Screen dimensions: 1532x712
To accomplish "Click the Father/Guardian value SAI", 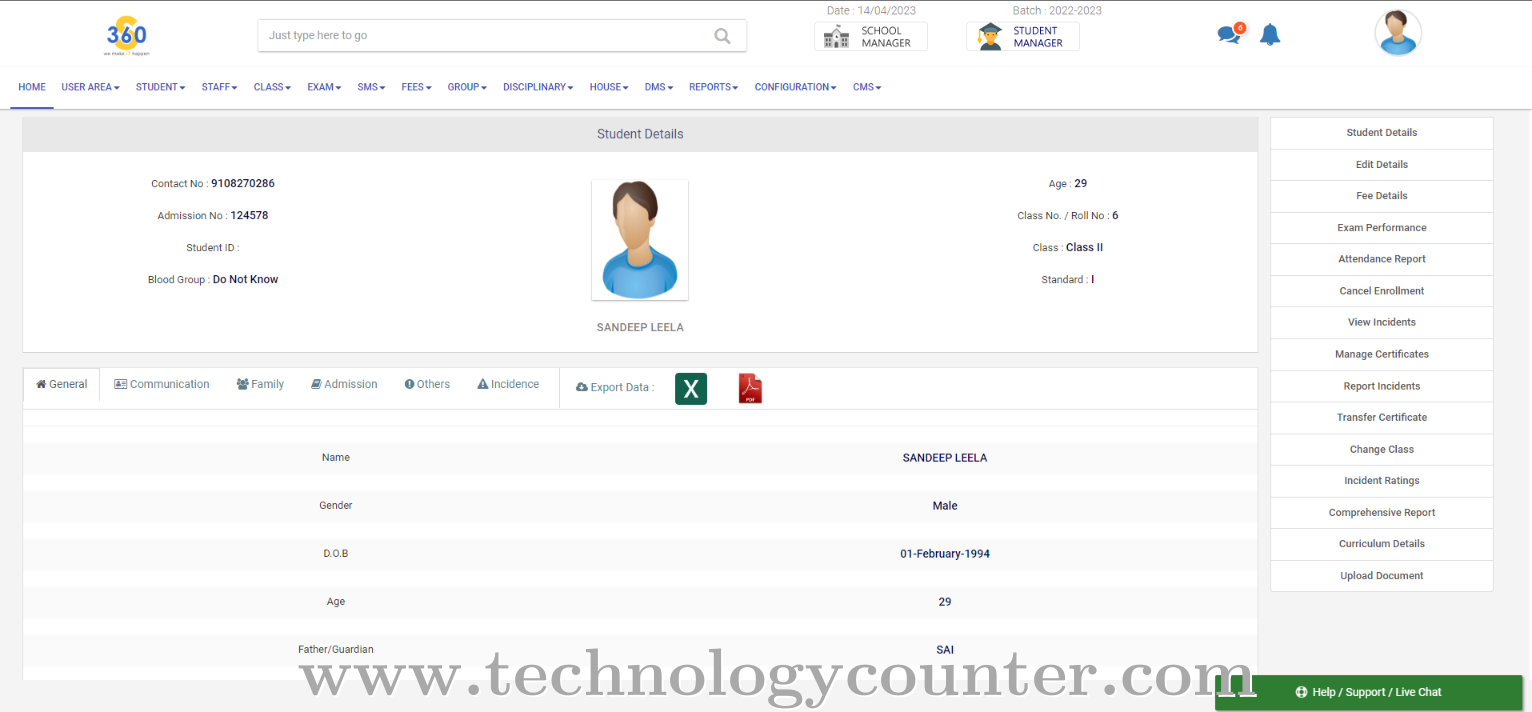I will tap(945, 650).
